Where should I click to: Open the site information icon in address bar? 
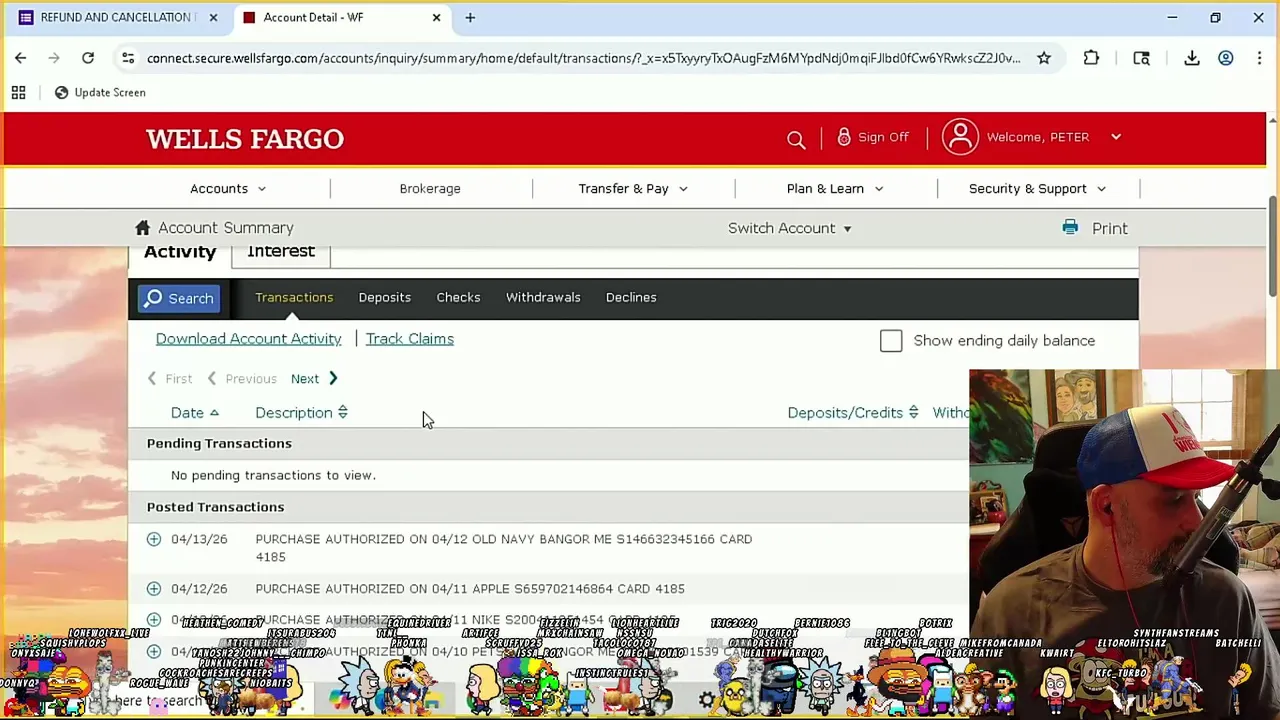(x=128, y=58)
